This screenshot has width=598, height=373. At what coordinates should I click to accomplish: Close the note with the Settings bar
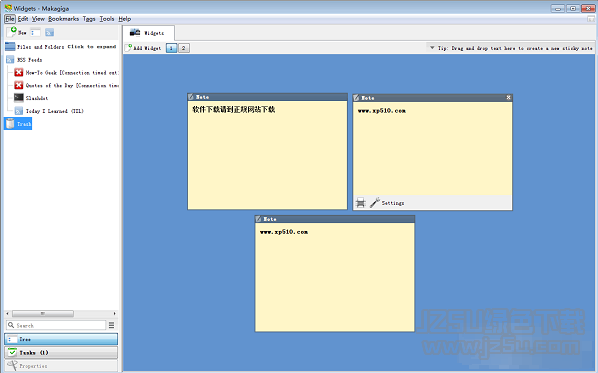pos(508,98)
